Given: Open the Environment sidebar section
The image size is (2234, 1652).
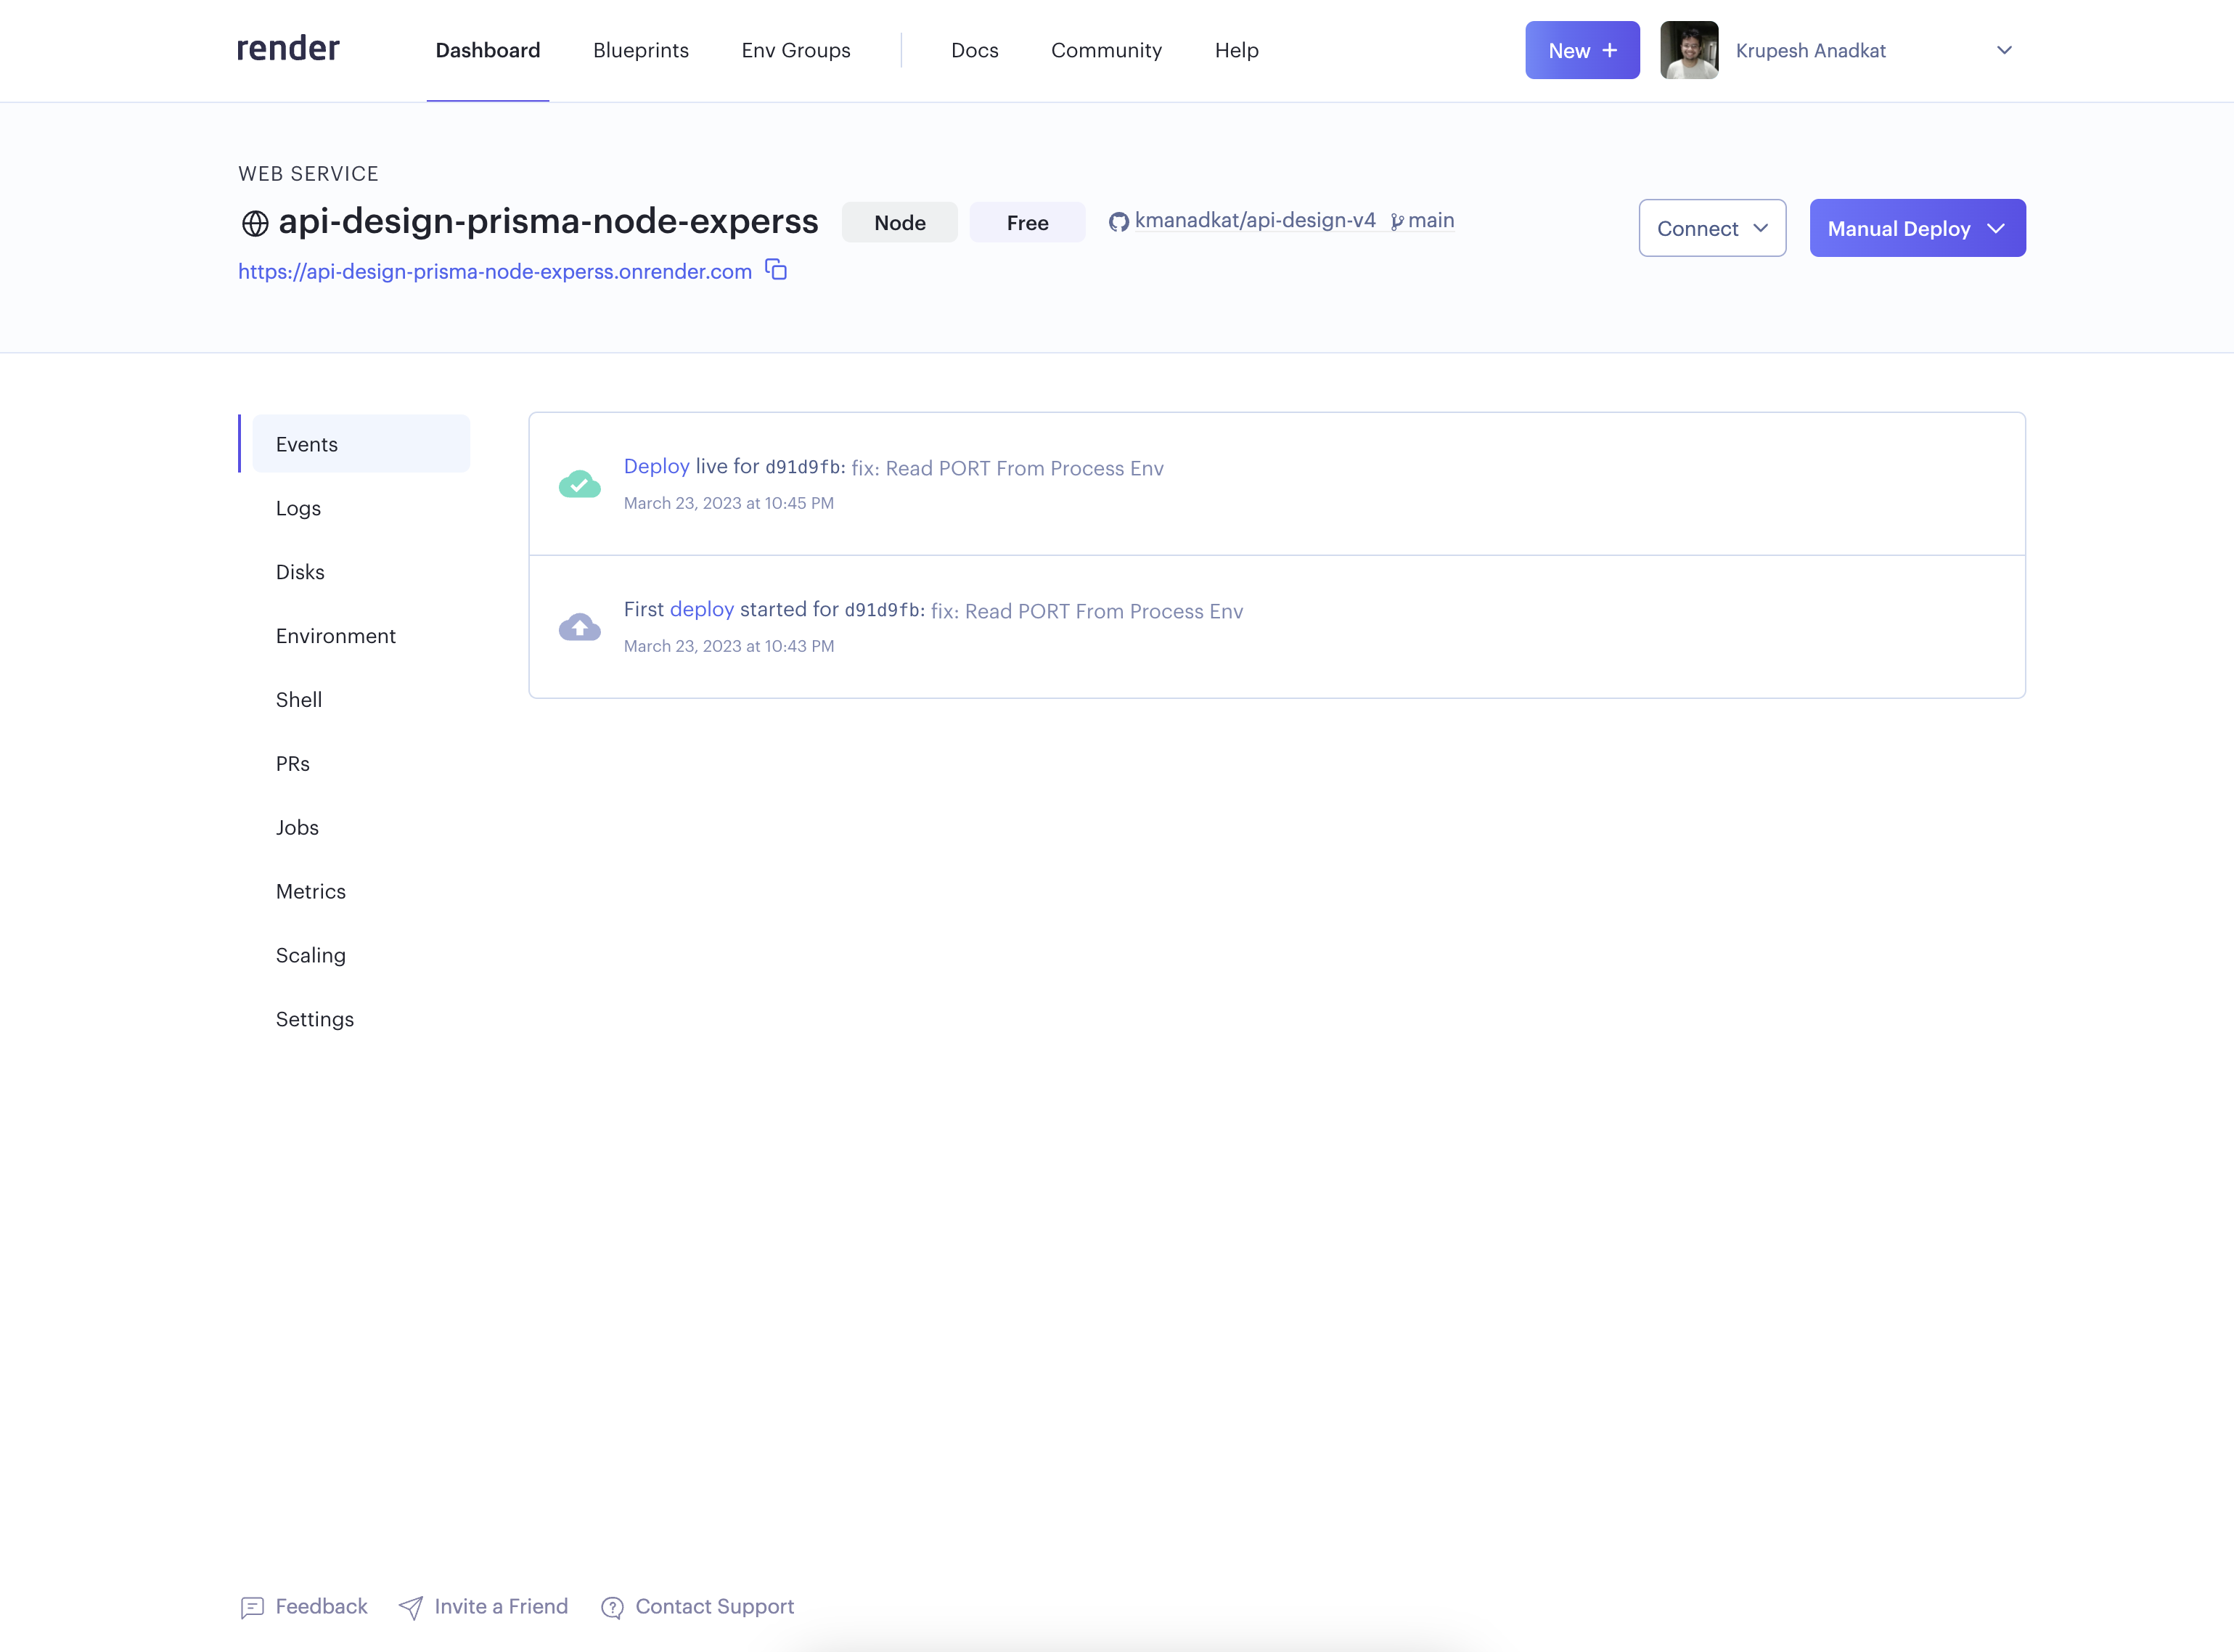Looking at the screenshot, I should click(x=335, y=636).
